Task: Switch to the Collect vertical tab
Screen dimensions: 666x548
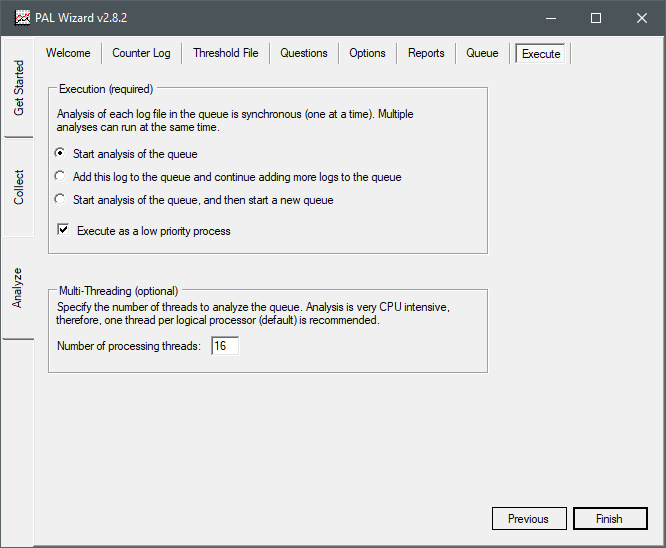Action: click(18, 187)
